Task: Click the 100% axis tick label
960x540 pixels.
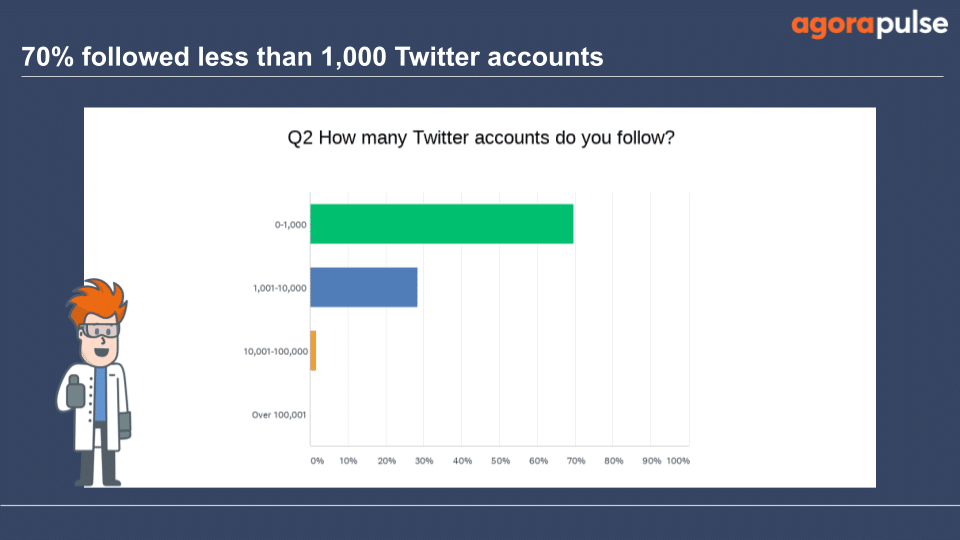Action: 678,460
